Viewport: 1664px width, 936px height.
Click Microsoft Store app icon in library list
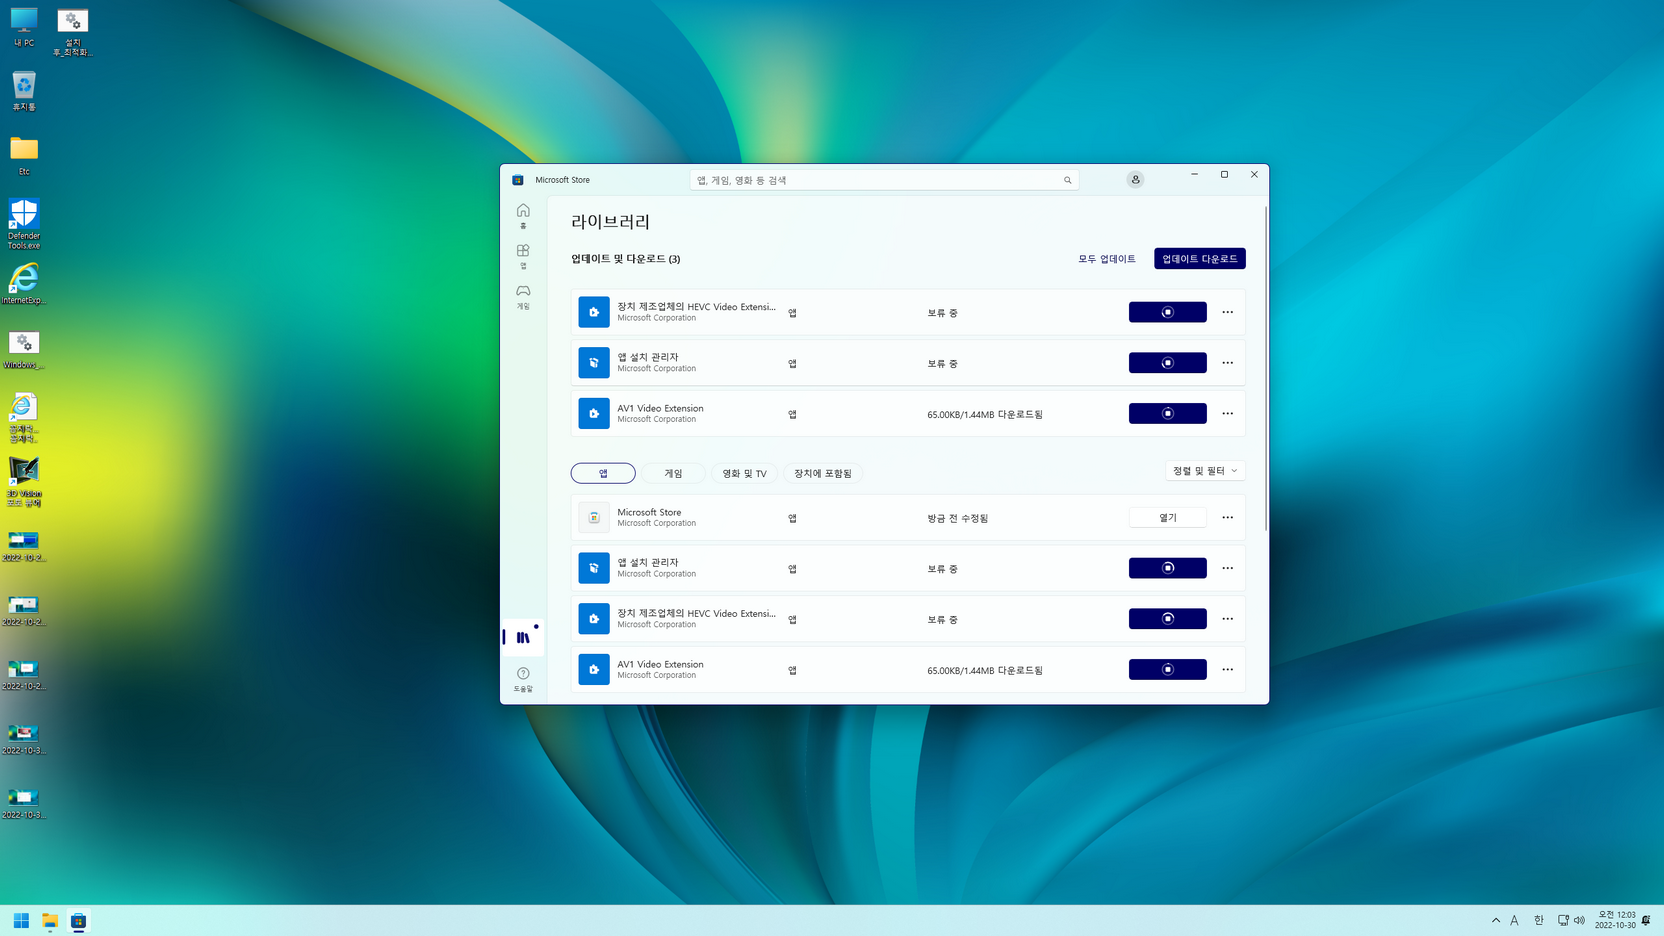coord(594,517)
